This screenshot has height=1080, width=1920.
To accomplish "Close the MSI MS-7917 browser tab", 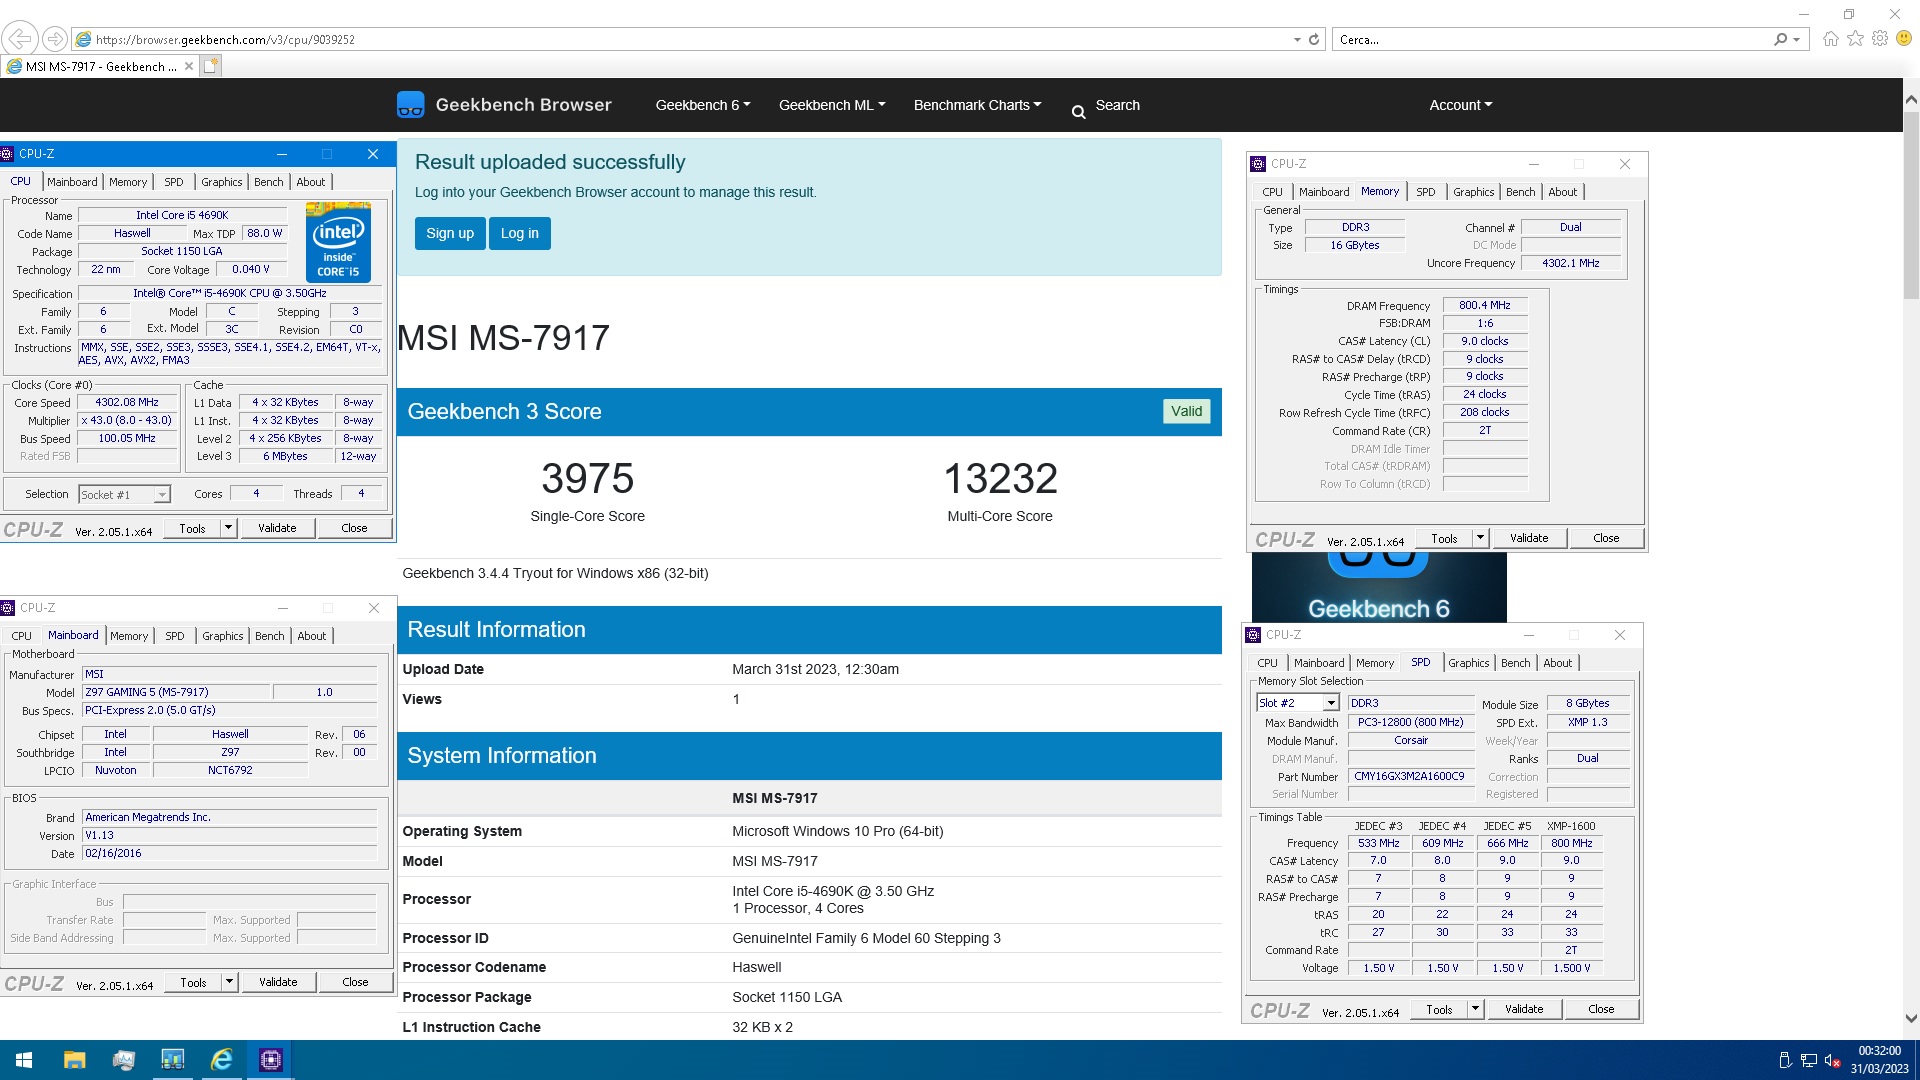I will tap(189, 66).
